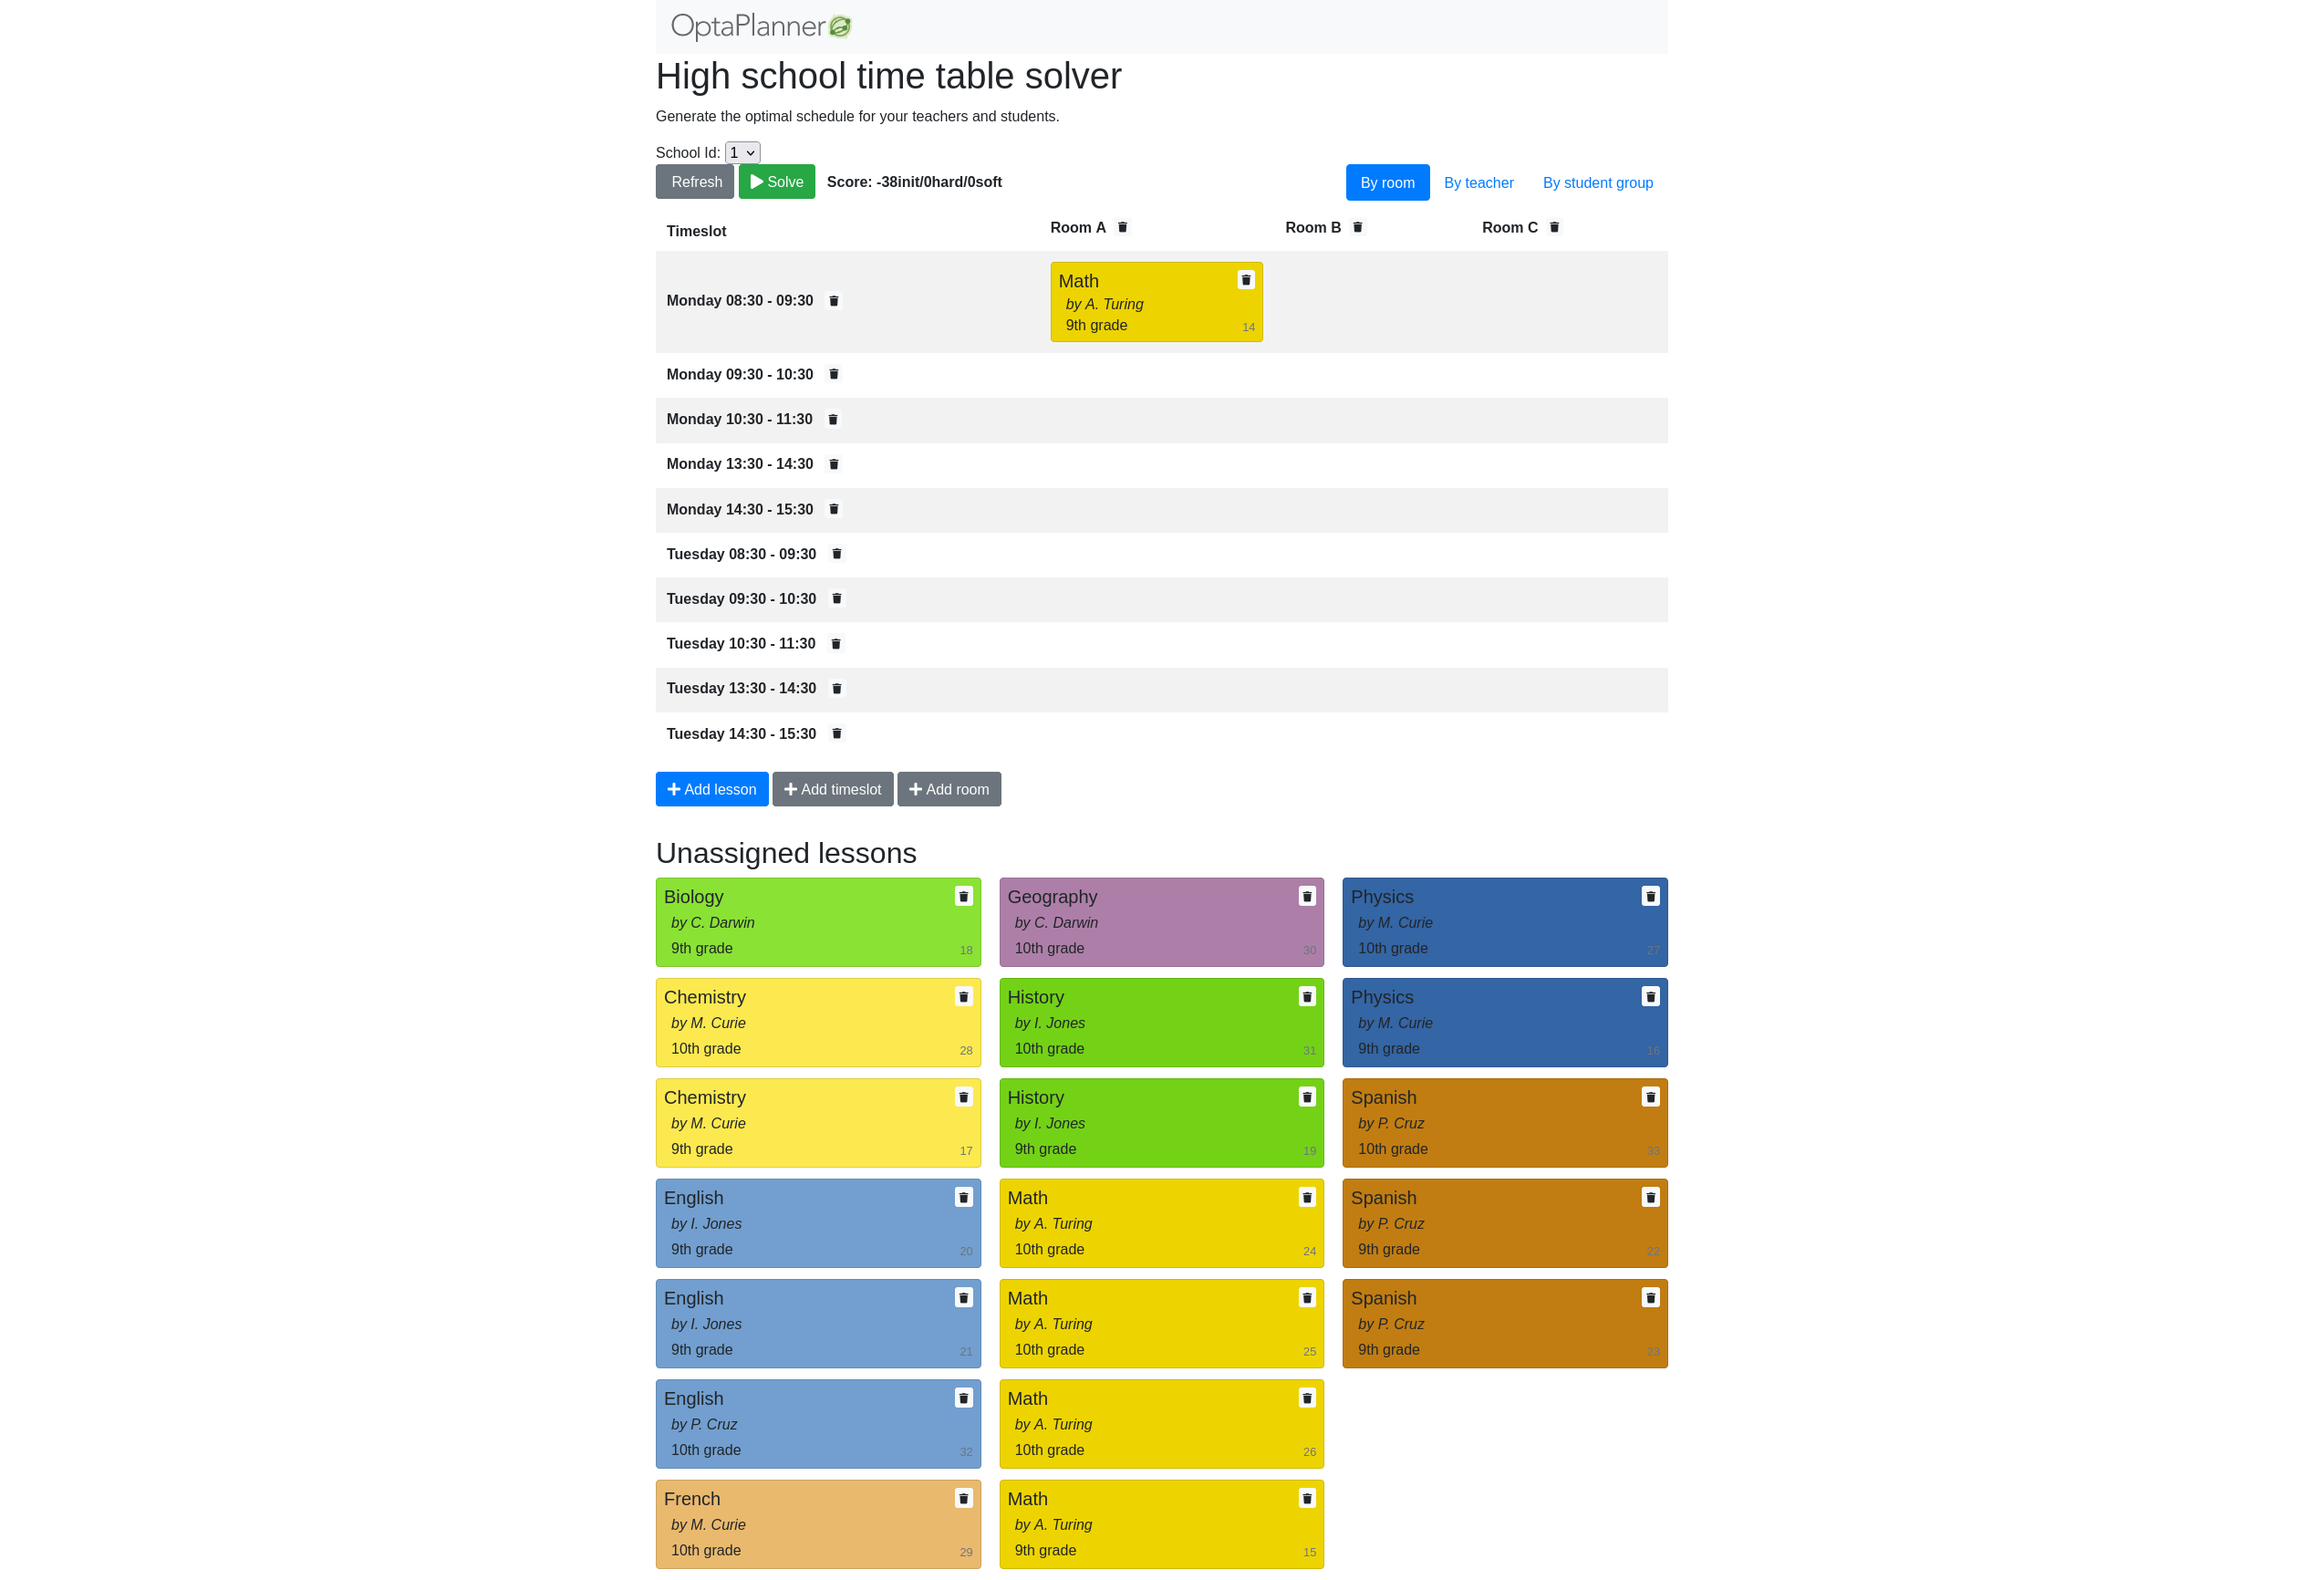The image size is (2324, 1580).
Task: Click Add timeslot button
Action: pos(832,788)
